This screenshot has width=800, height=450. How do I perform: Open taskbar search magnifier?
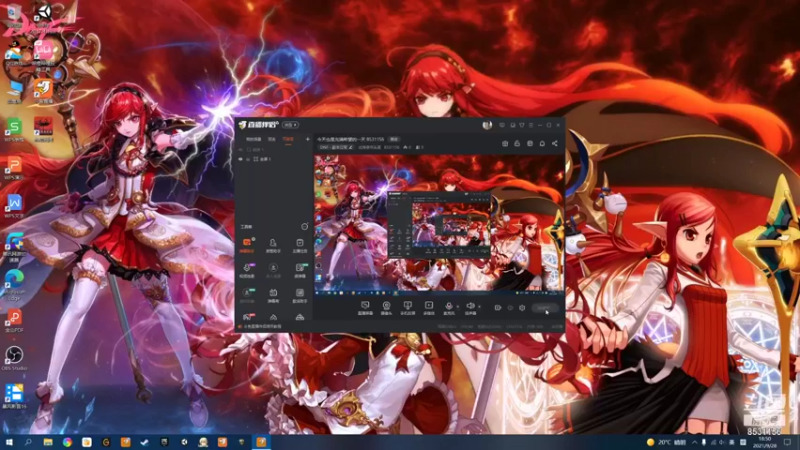pyautogui.click(x=28, y=442)
